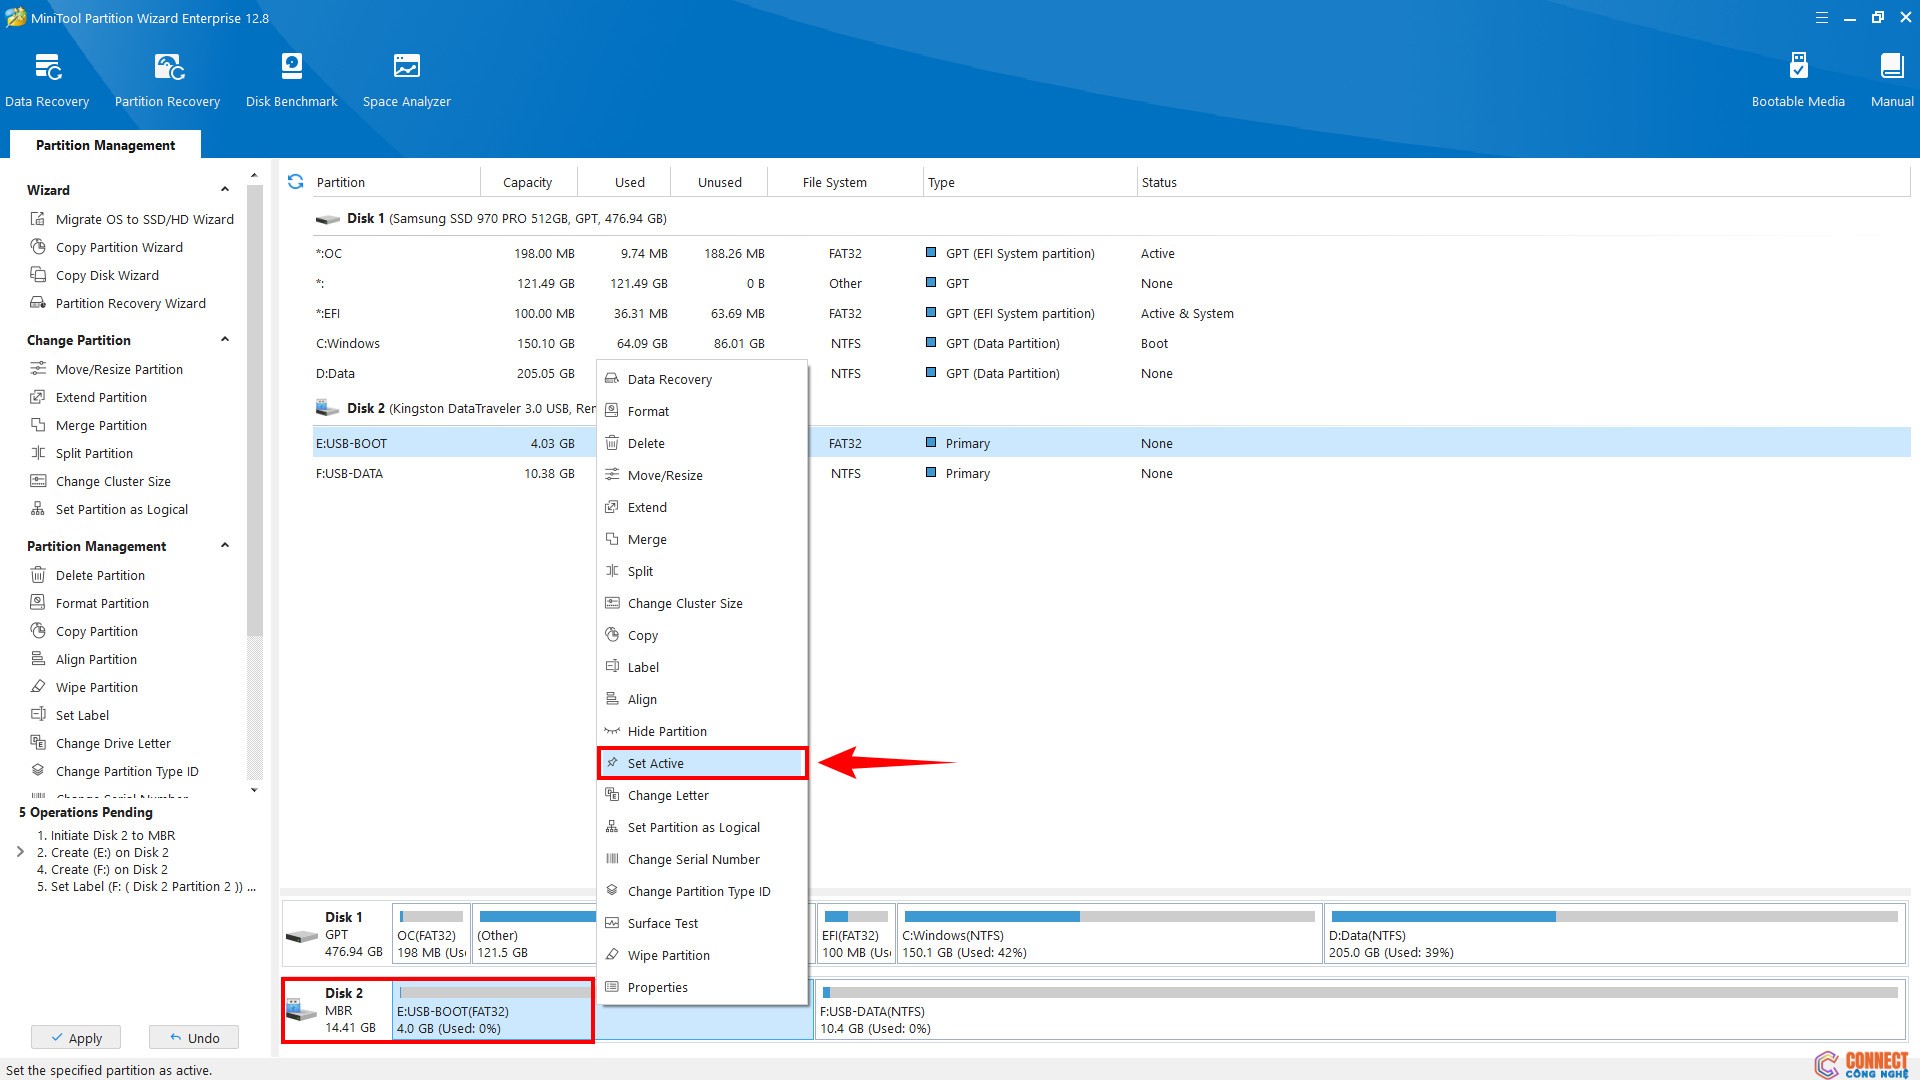The width and height of the screenshot is (1920, 1080).
Task: Expand pending operation Create (E:) on Disk 2
Action: point(20,852)
